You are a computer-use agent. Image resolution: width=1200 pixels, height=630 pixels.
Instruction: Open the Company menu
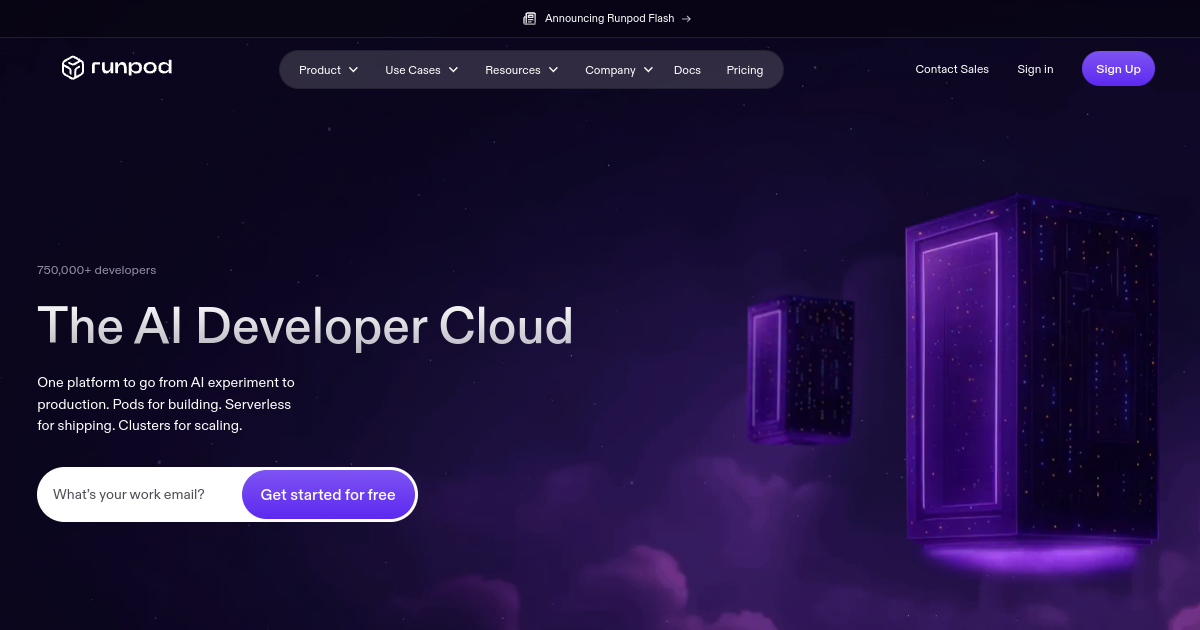point(619,70)
